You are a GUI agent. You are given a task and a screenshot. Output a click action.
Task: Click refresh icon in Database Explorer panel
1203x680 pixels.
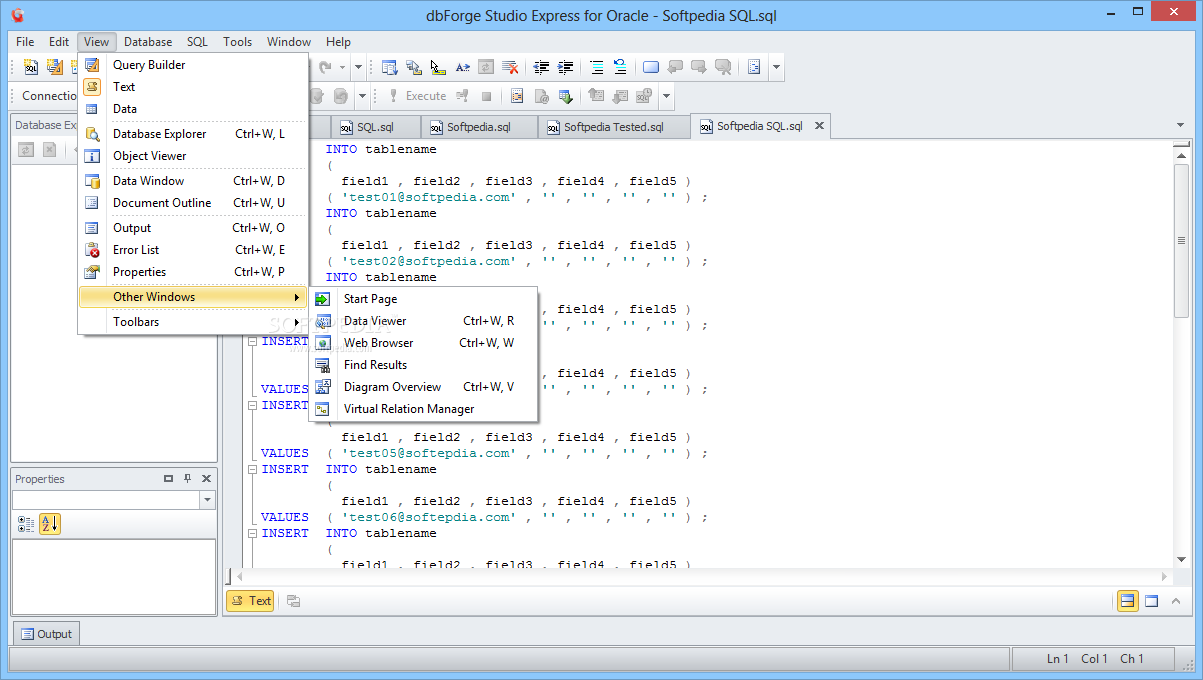(26, 150)
